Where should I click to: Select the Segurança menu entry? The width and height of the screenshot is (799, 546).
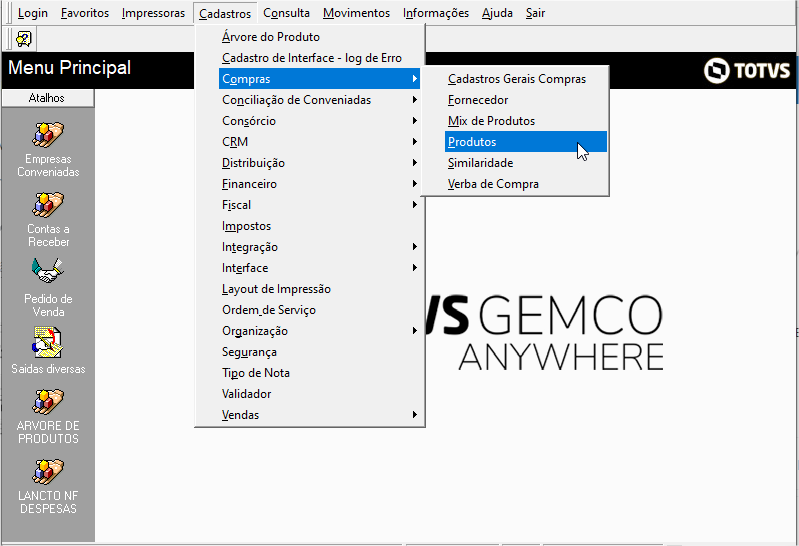coord(319,352)
